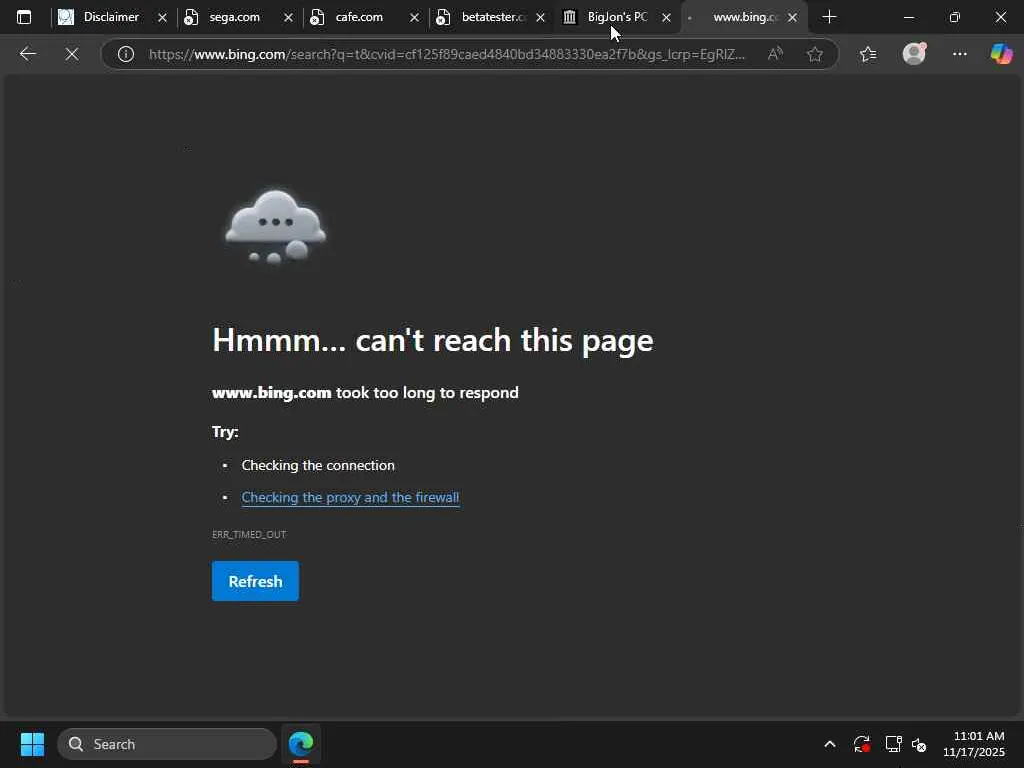
Task: Switch to the Disclaimer tab
Action: (112, 18)
